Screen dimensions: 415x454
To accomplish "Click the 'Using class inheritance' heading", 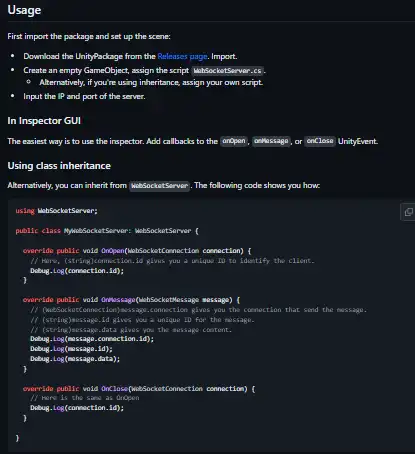I will click(59, 166).
